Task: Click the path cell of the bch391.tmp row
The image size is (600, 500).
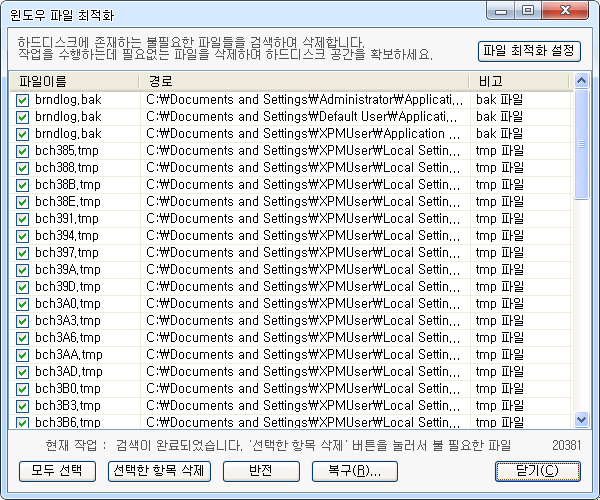Action: 303,219
